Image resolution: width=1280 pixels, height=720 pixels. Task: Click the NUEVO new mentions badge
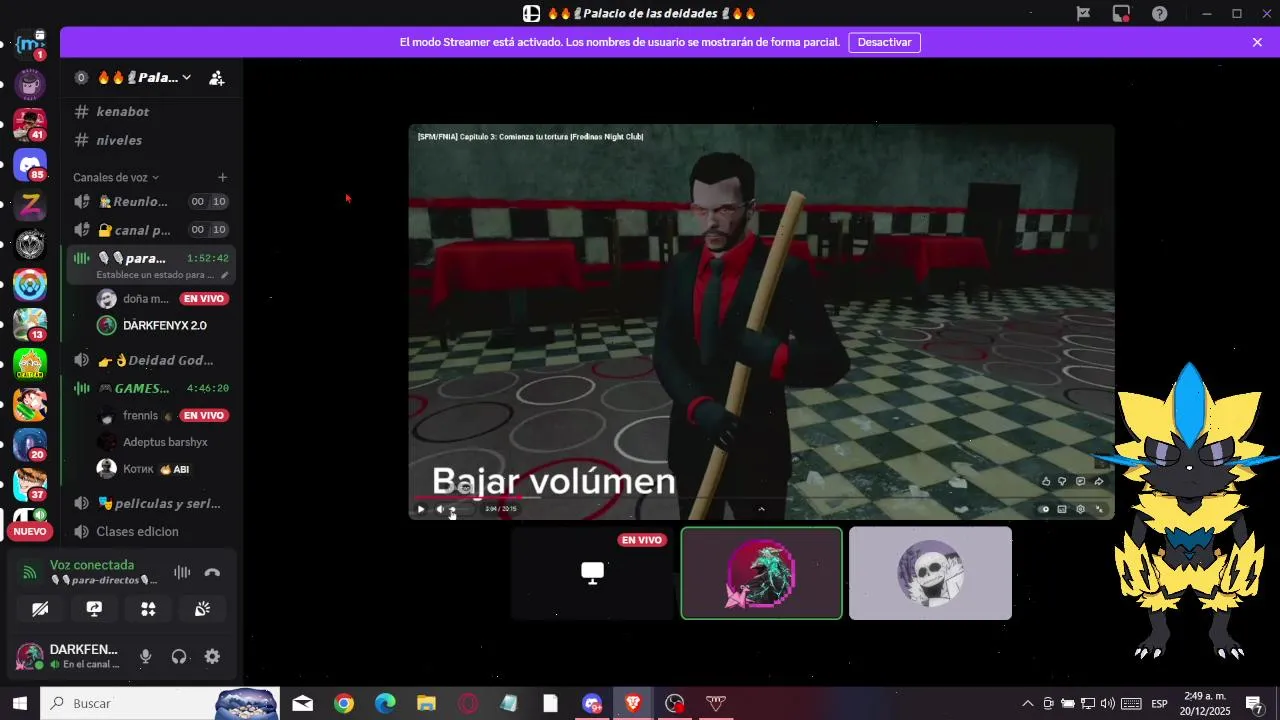30,531
